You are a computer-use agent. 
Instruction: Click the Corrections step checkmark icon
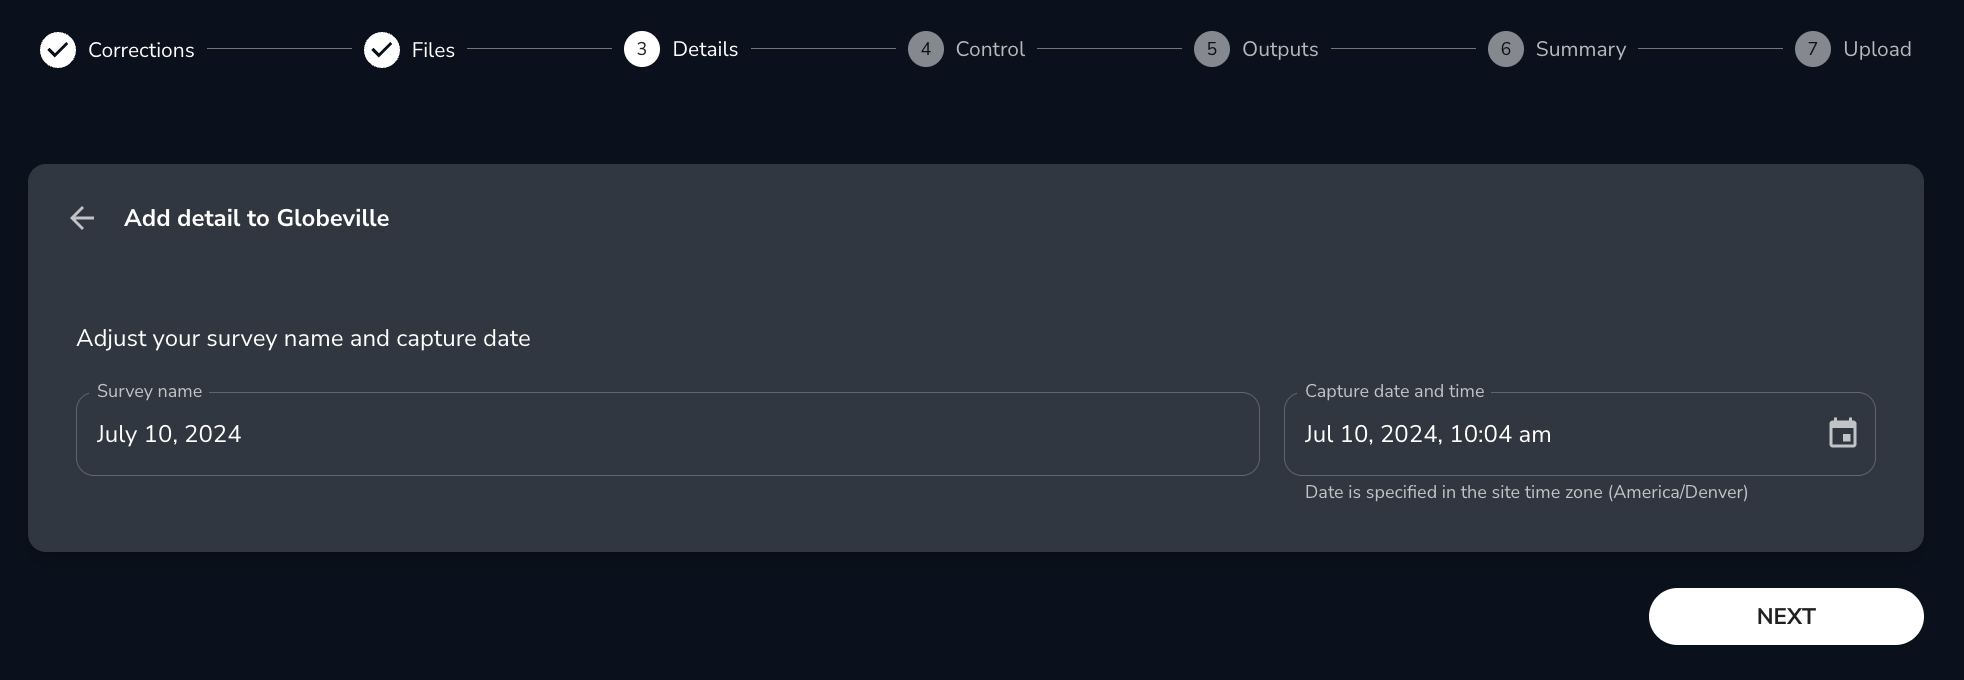coord(58,50)
